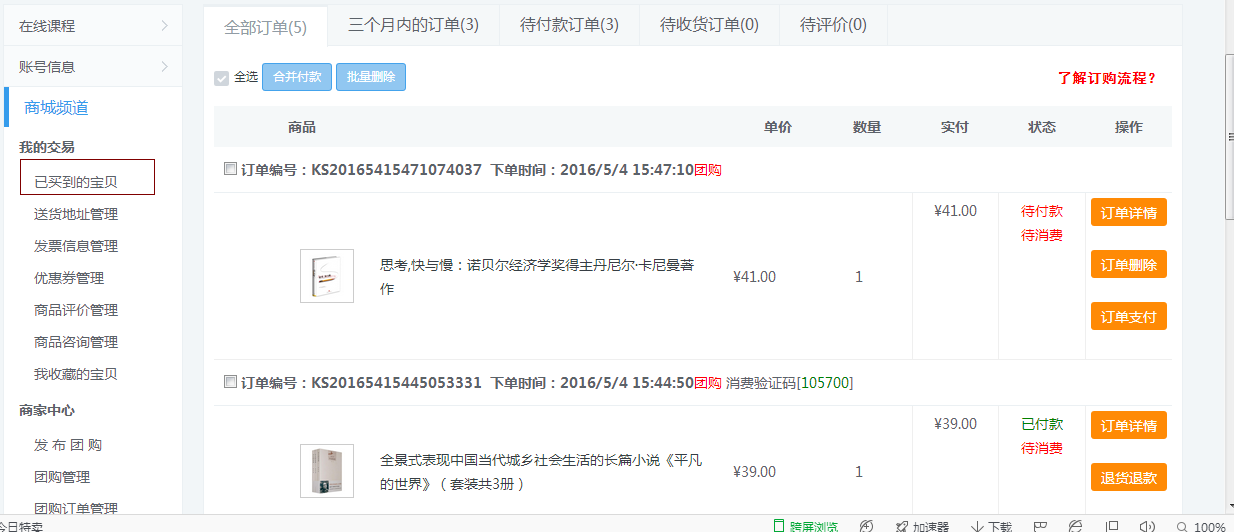Expand the 在线课程 sidebar section

92,26
